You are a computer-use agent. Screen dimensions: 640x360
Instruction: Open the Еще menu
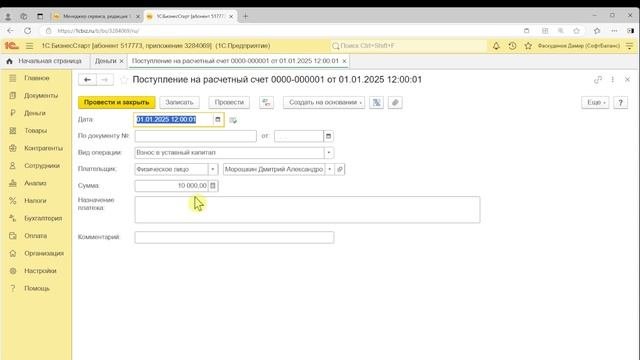[595, 102]
